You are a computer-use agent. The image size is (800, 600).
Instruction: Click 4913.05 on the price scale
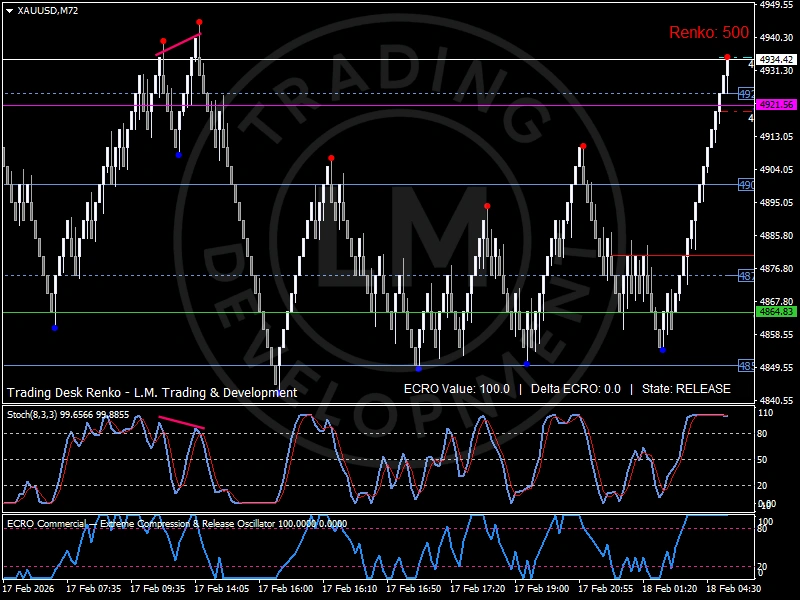[x=776, y=136]
